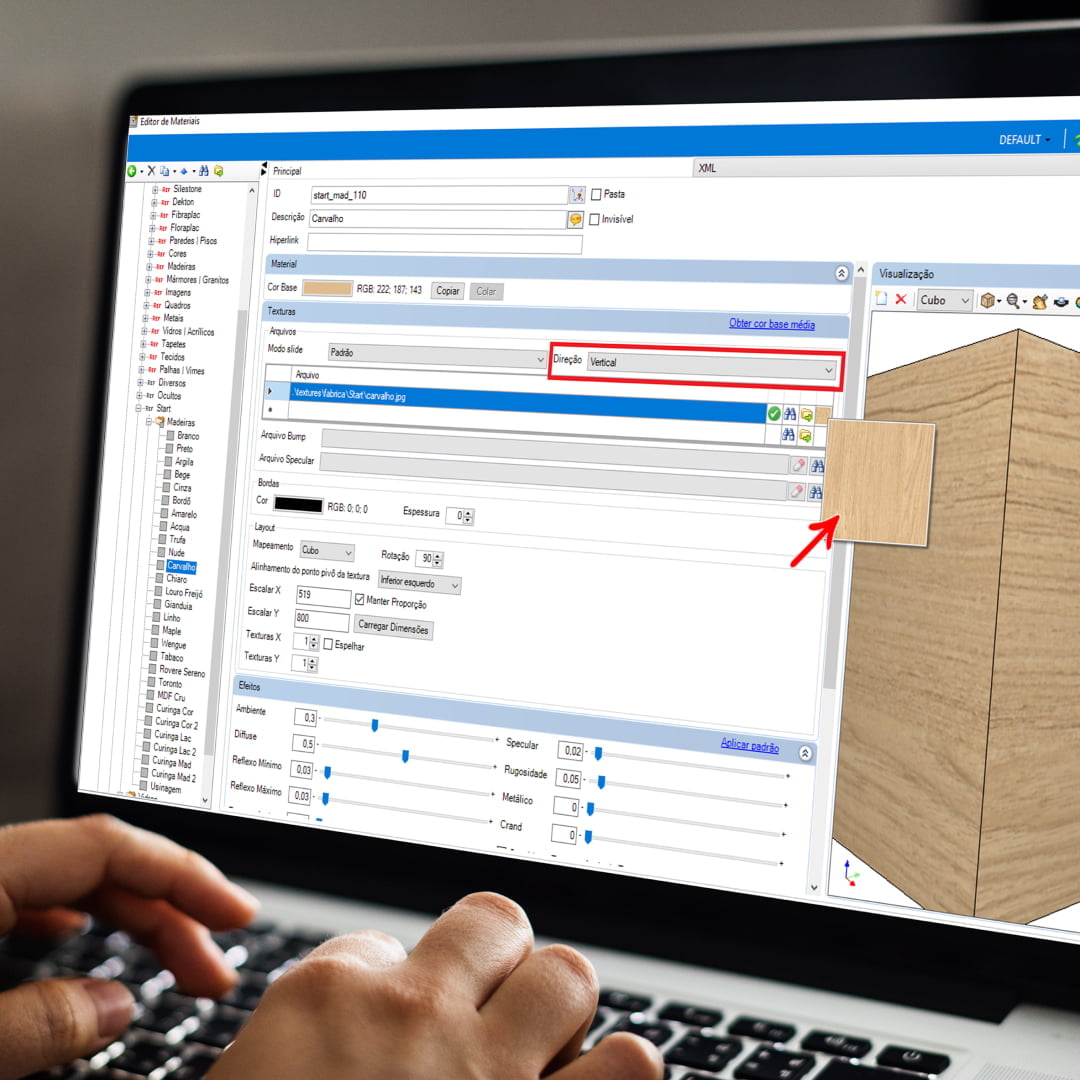Viewport: 1080px width, 1080px height.
Task: Click the delete X icon in tree toolbar
Action: click(152, 171)
